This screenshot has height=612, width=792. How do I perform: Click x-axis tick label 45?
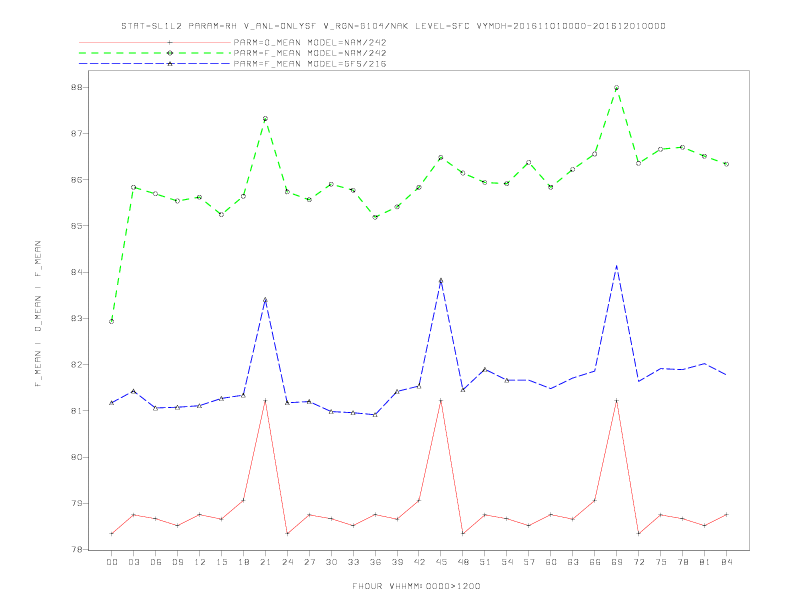441,562
